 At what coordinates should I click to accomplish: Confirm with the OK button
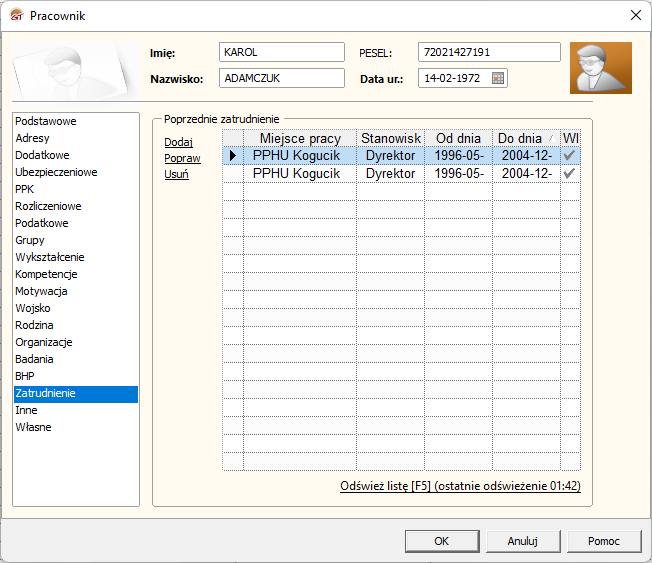click(x=441, y=541)
